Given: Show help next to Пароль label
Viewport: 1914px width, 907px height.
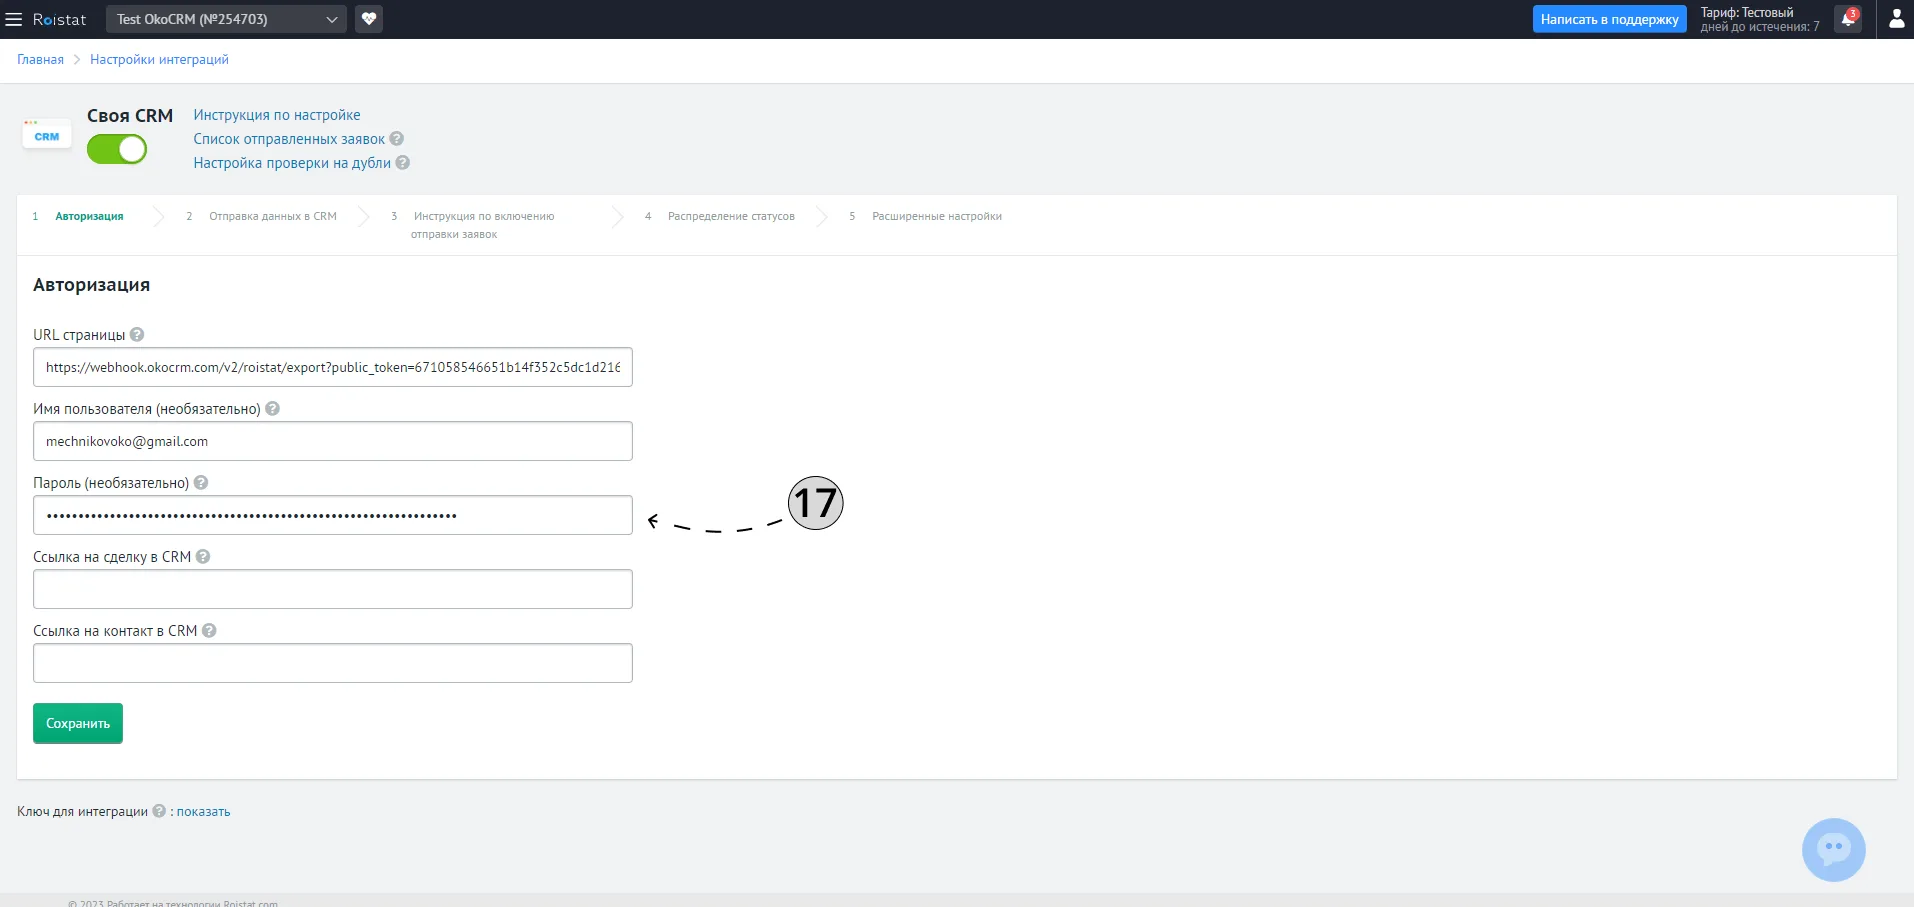Looking at the screenshot, I should tap(201, 483).
